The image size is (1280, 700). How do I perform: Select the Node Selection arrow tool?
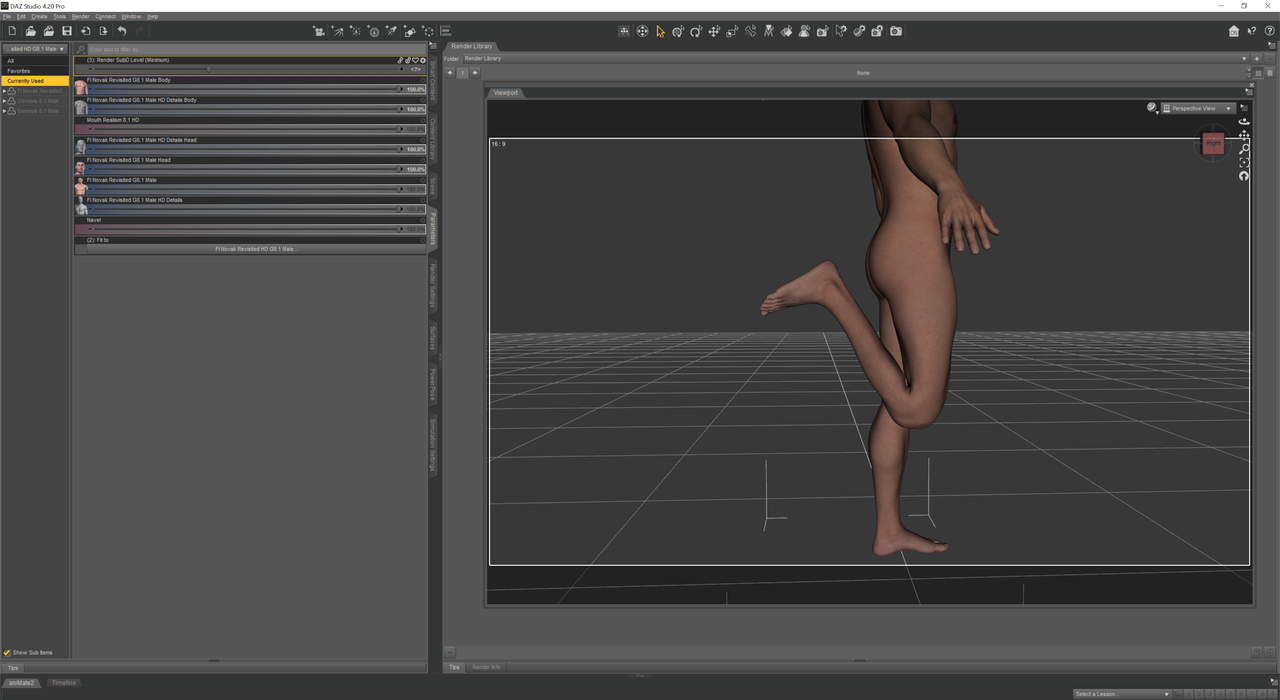[660, 32]
